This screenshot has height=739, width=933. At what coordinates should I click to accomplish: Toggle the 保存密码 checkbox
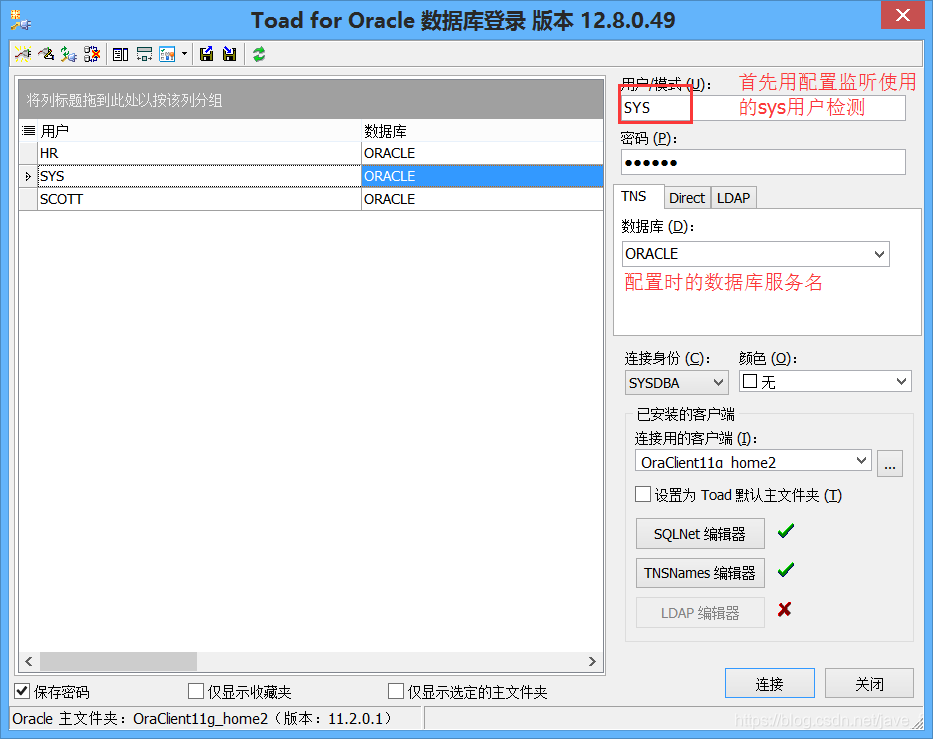pos(22,691)
